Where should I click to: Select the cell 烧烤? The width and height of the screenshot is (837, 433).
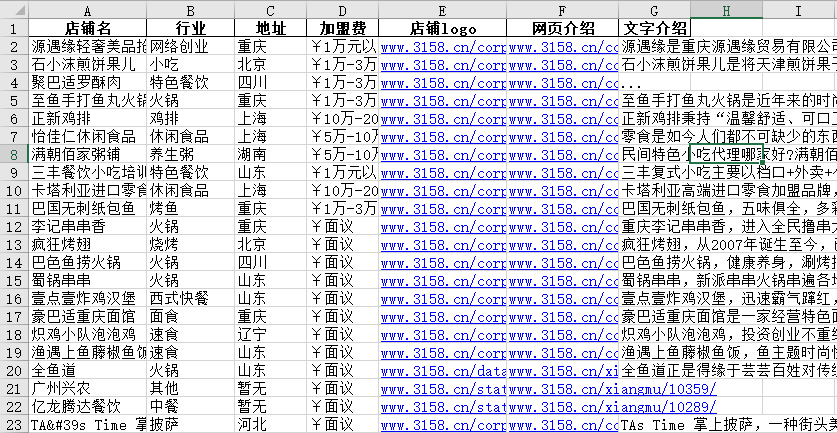pos(191,245)
